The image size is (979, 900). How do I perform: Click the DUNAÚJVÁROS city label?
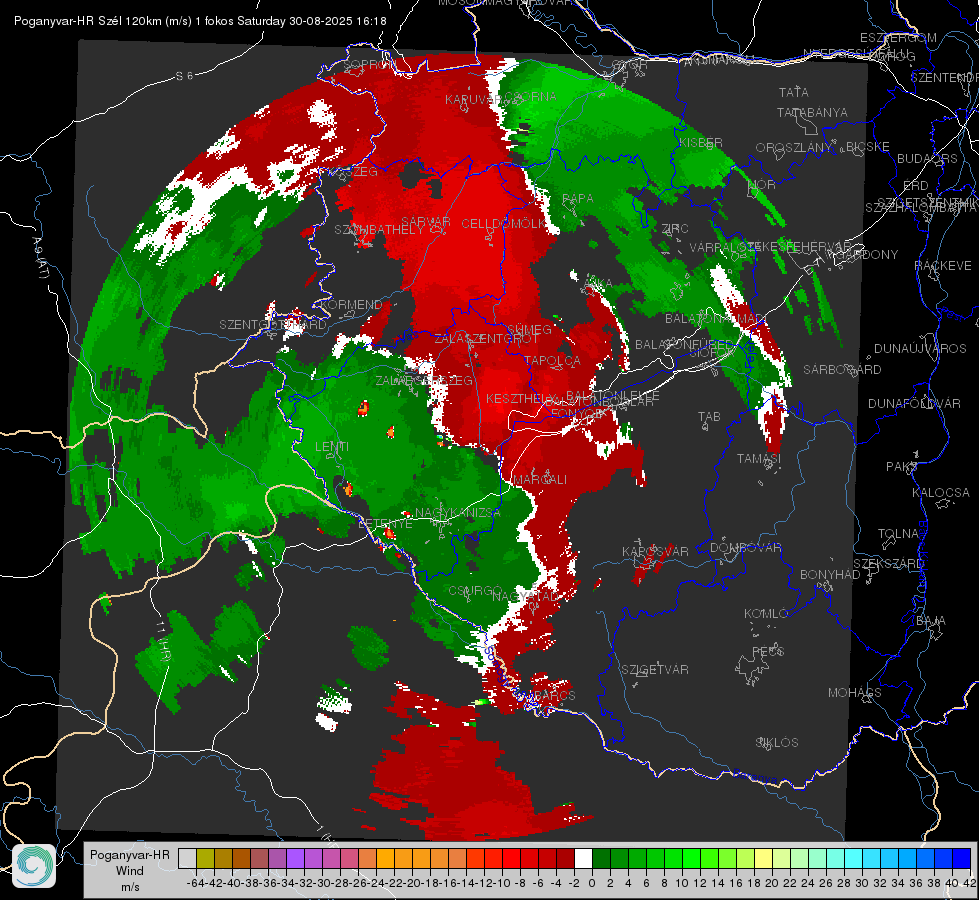920,349
